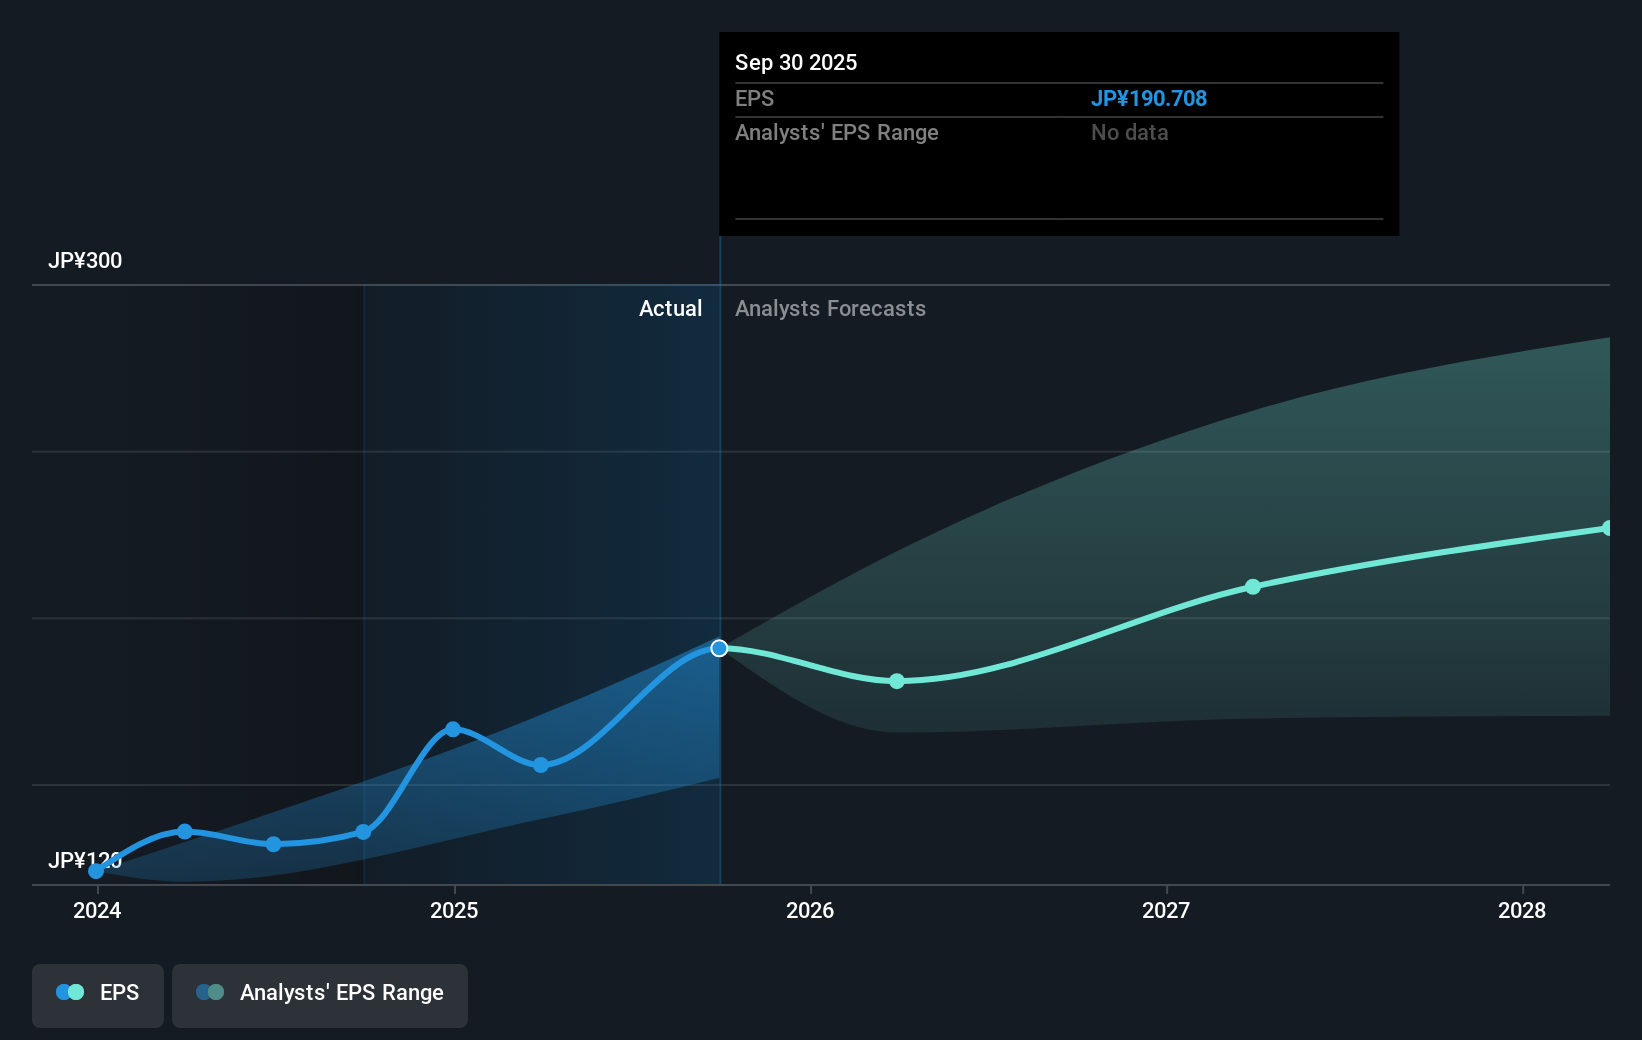Click the No data value in tooltip
Viewport: 1642px width, 1040px height.
point(1129,133)
